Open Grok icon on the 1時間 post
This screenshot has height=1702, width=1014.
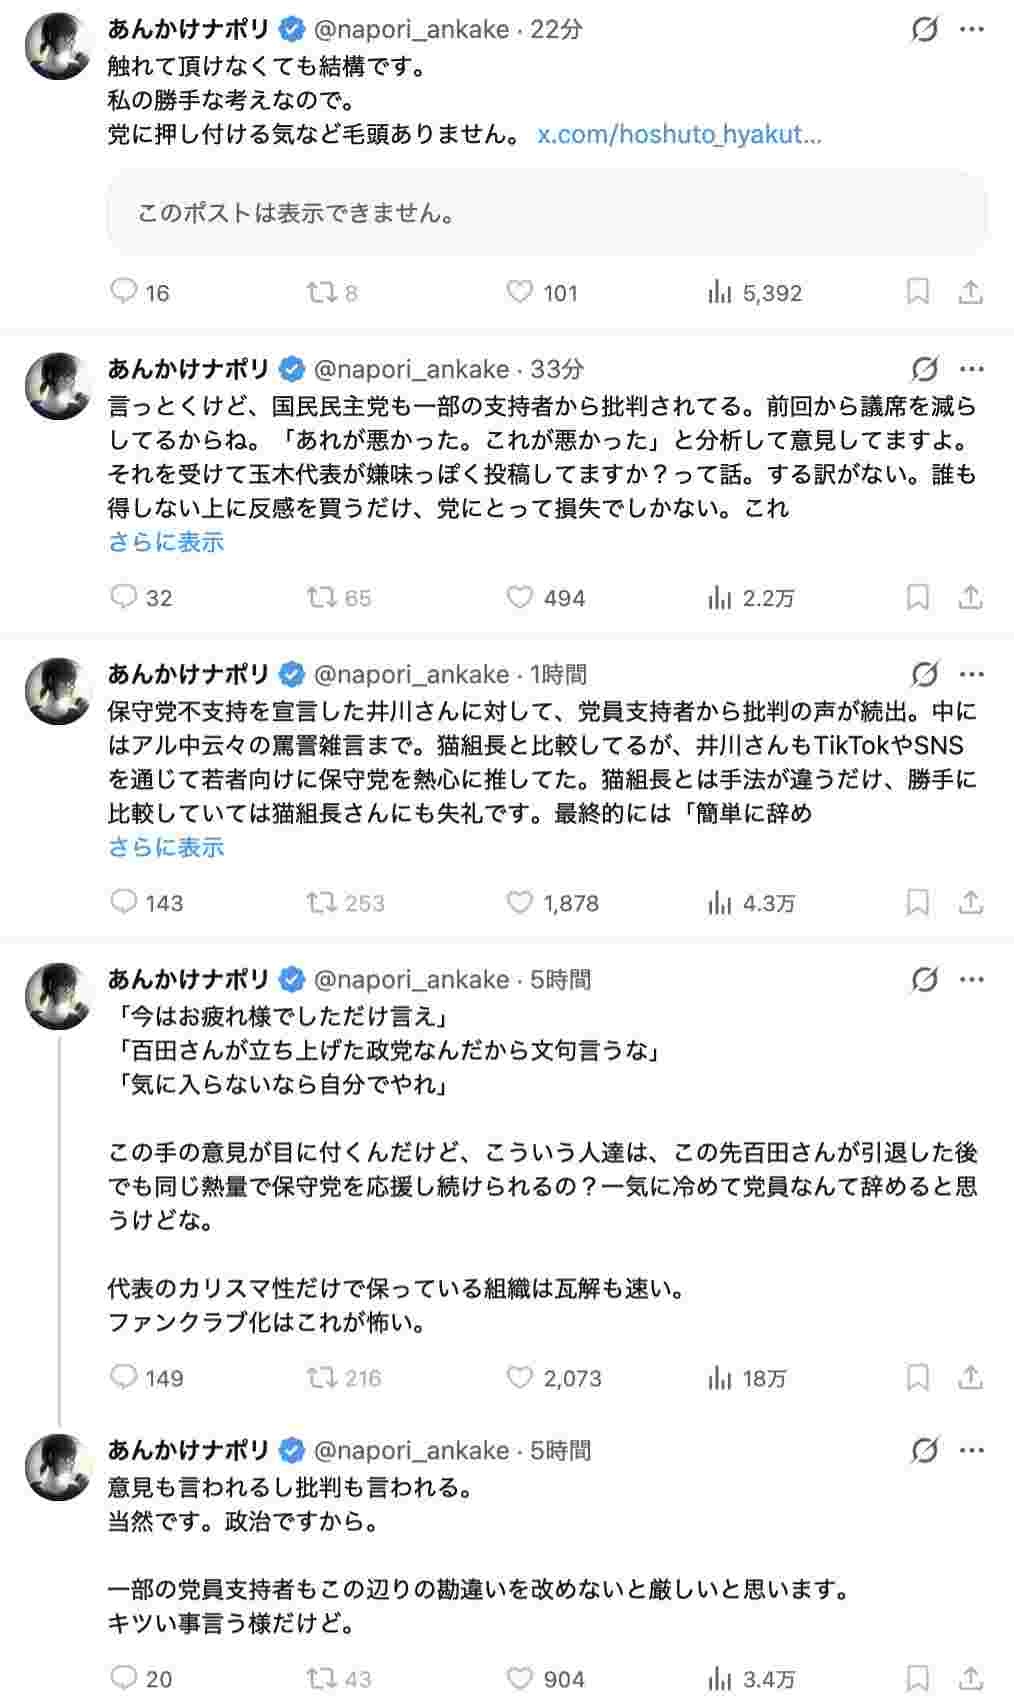(925, 674)
